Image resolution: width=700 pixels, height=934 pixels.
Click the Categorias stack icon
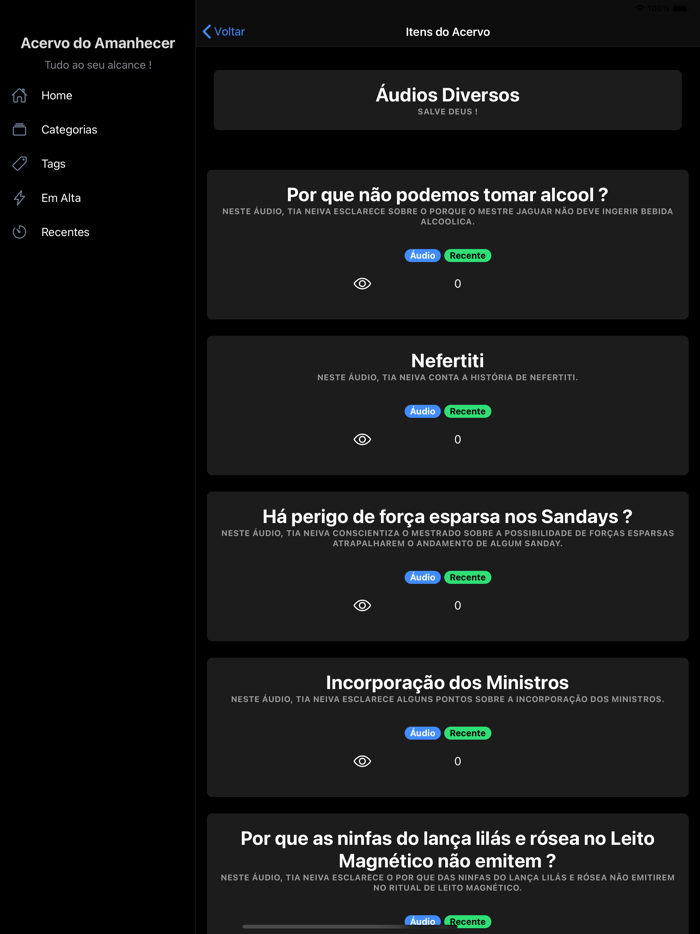tap(20, 129)
